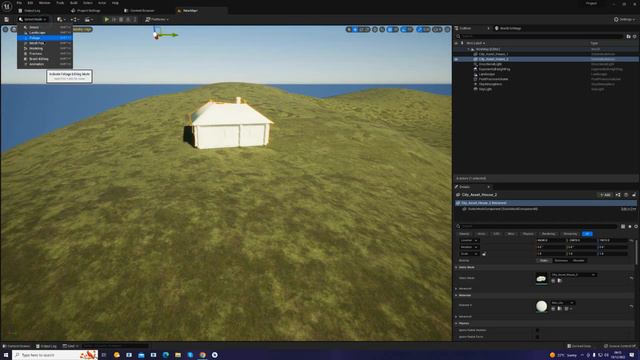Click the material sphere thumbnail
Image resolution: width=640 pixels, height=360 pixels.
point(541,306)
